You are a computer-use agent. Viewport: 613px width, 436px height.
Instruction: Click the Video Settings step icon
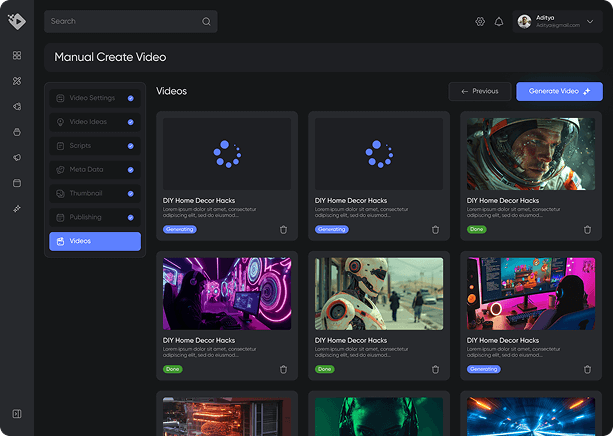click(x=60, y=98)
